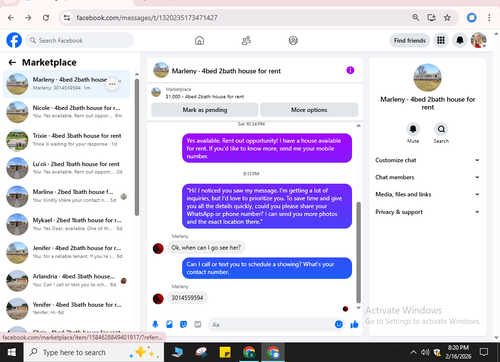Screen dimensions: 500x362
Task: Go to the Facebook logo home
Action: (x=14, y=40)
